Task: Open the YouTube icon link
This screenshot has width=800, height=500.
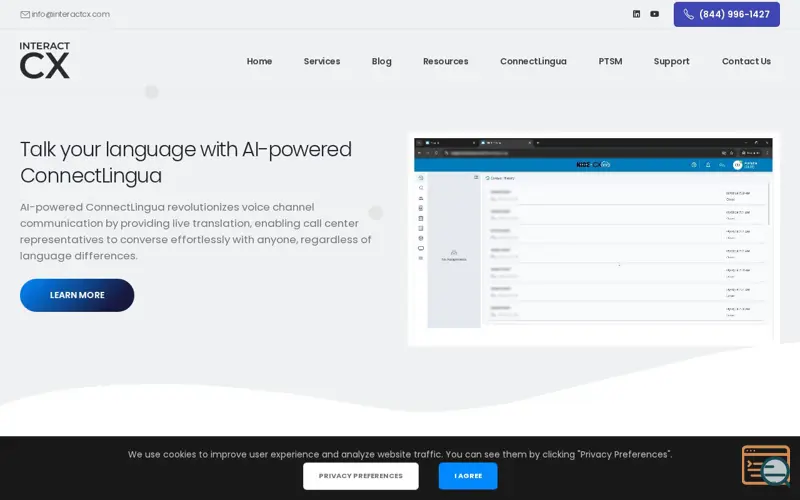Action: [655, 14]
